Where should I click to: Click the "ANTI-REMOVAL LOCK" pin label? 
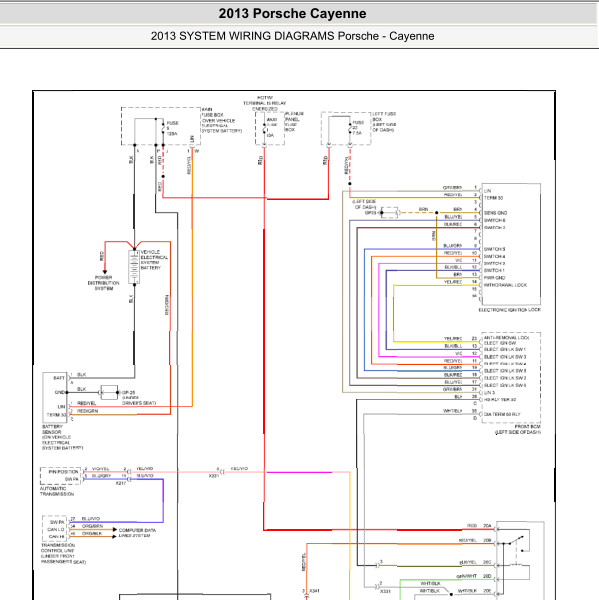[x=506, y=338]
